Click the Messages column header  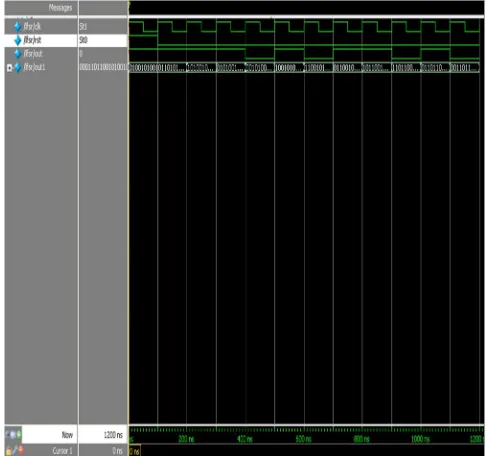pyautogui.click(x=60, y=8)
